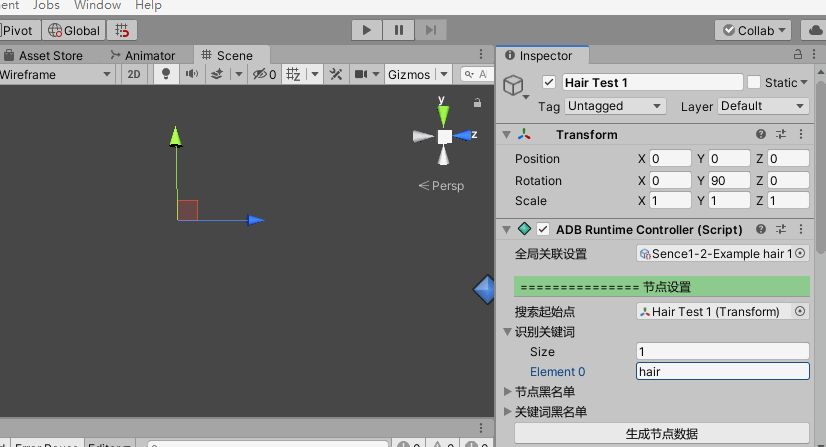The height and width of the screenshot is (447, 826).
Task: Toggle the scene grid visibility icon
Action: 294,74
